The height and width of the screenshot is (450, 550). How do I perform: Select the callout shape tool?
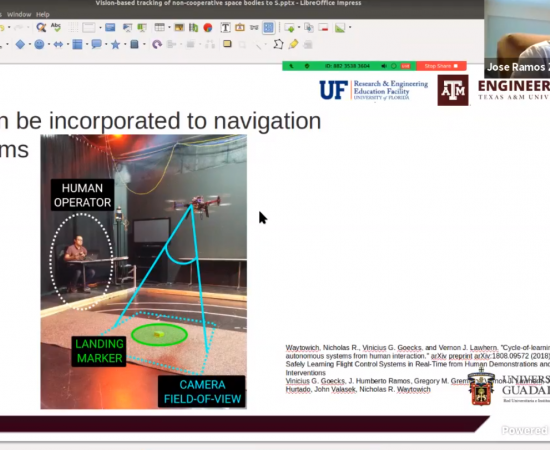point(96,44)
